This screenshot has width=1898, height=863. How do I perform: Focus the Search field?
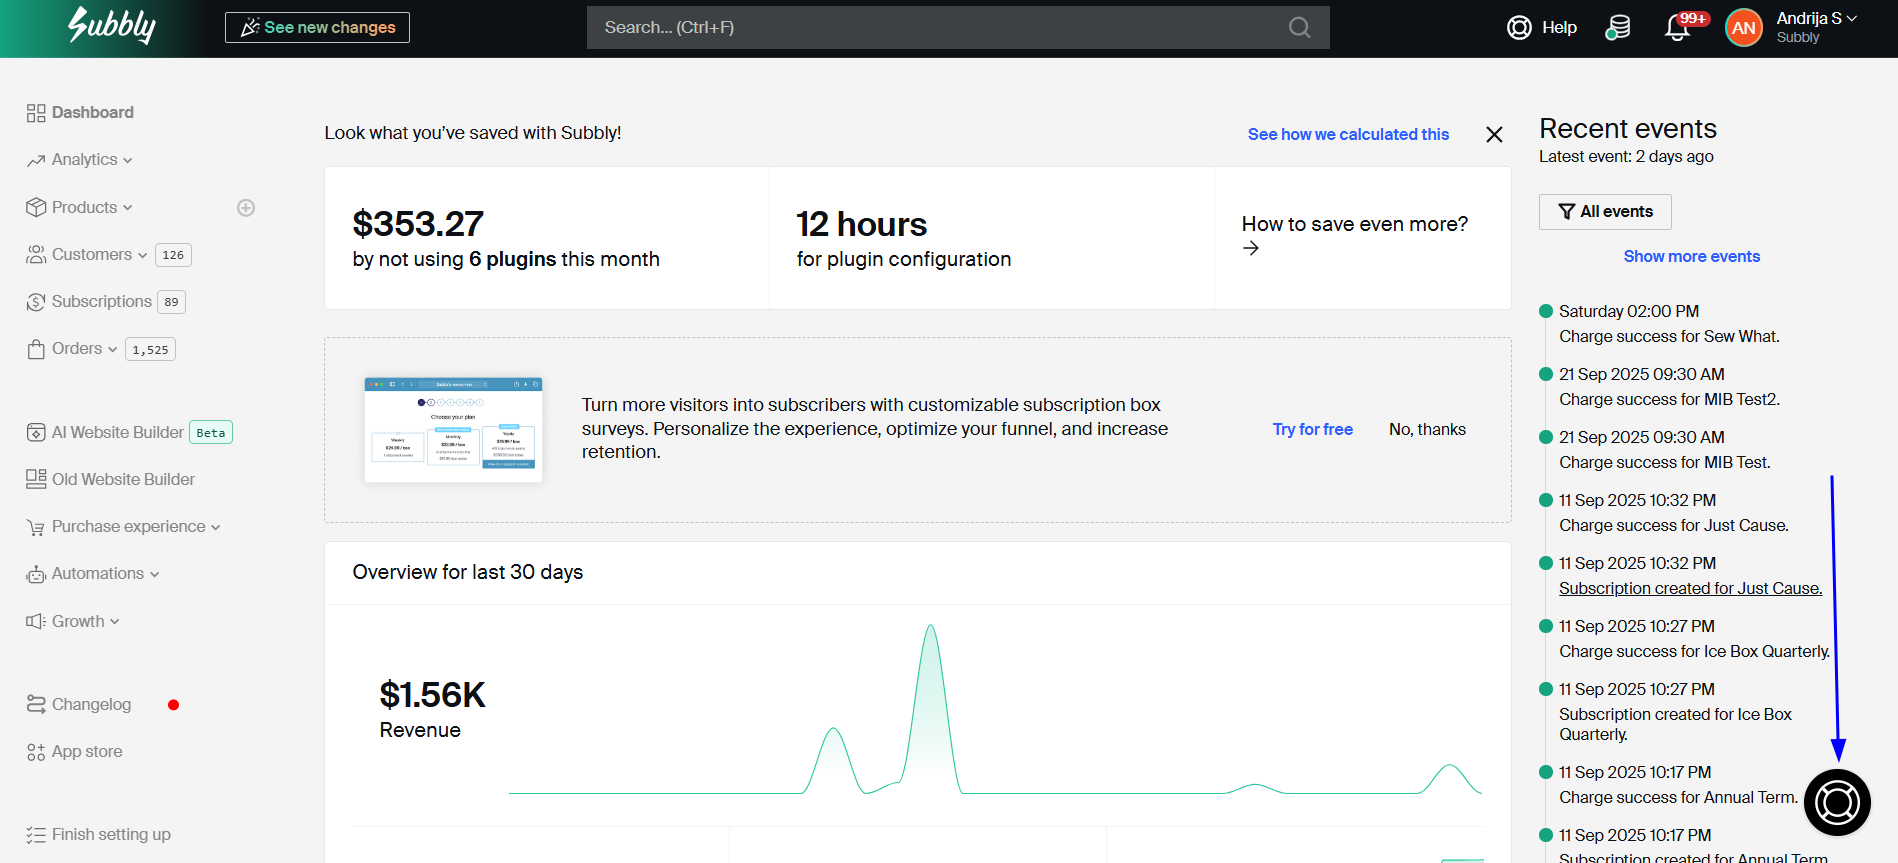pyautogui.click(x=958, y=28)
